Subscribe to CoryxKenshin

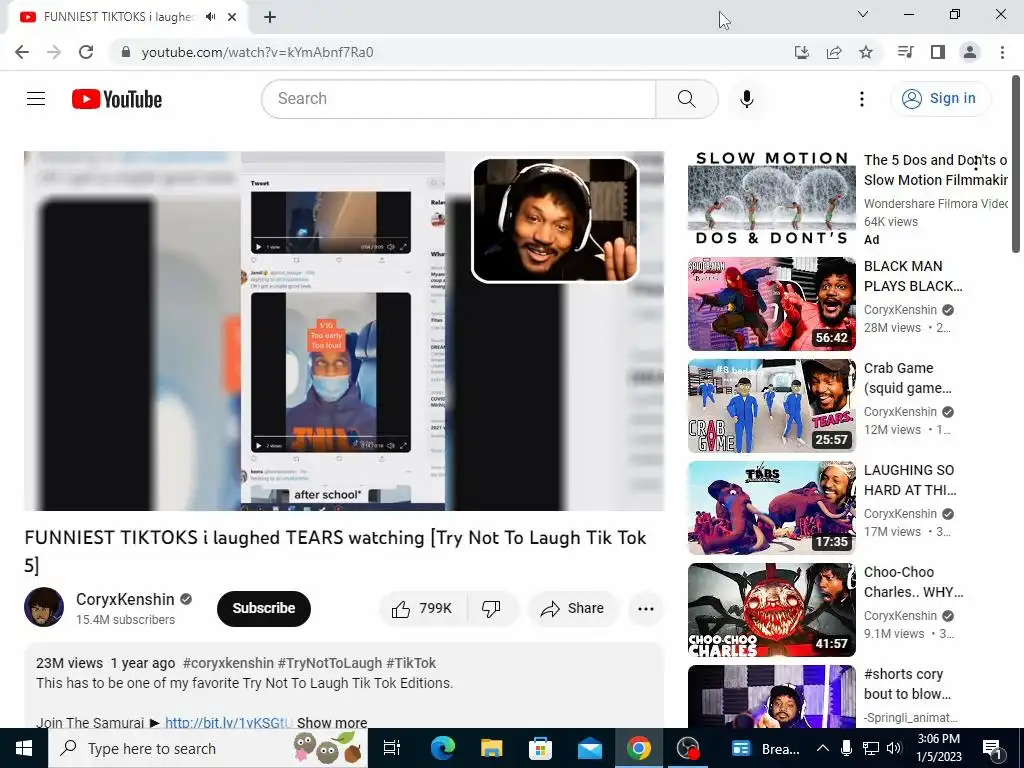pyautogui.click(x=264, y=608)
